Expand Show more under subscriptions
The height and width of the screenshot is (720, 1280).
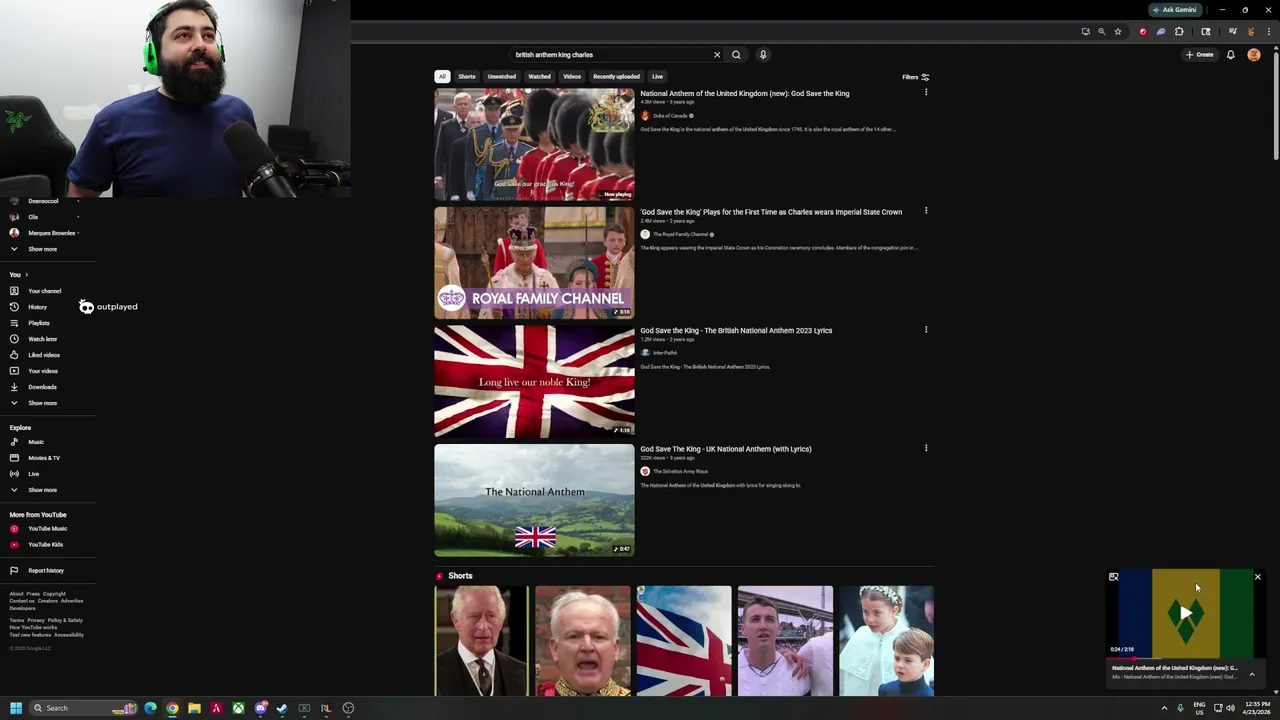tap(42, 249)
